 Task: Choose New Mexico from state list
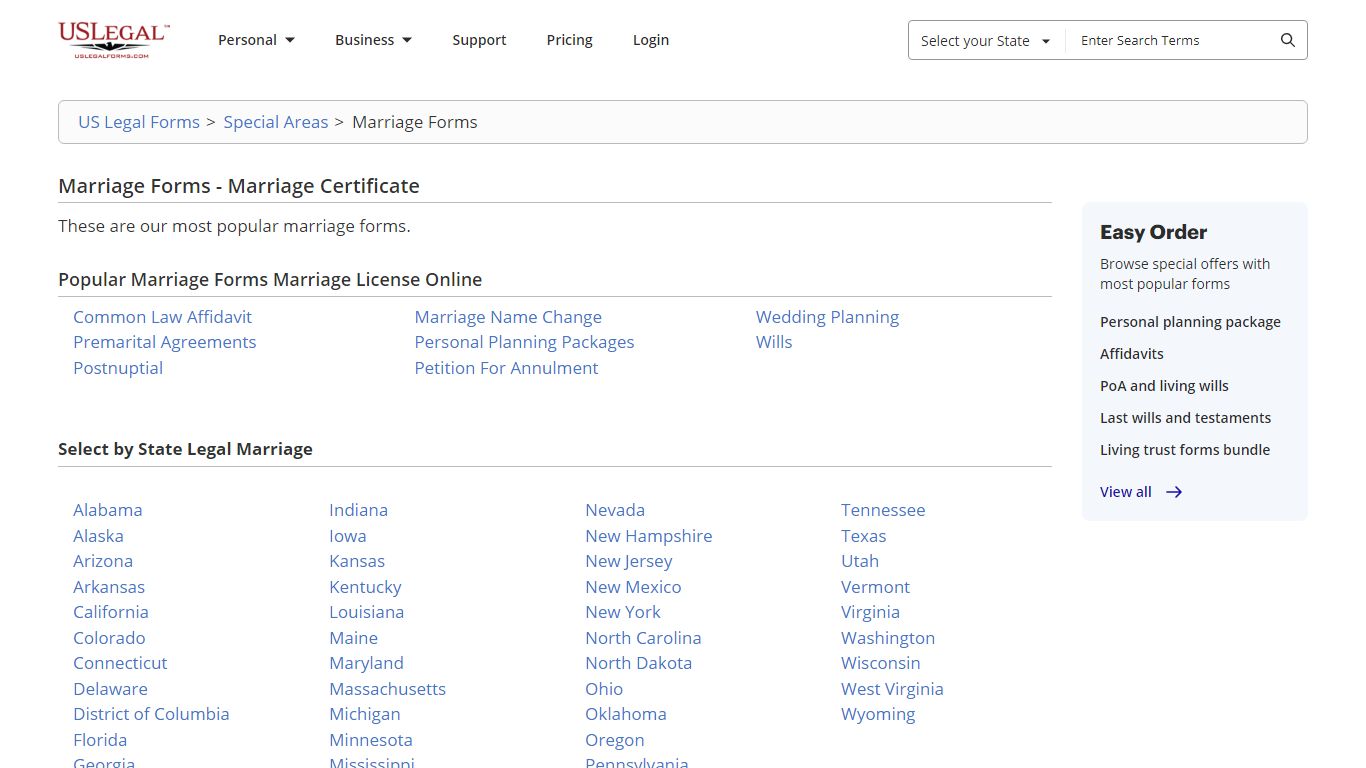(633, 587)
